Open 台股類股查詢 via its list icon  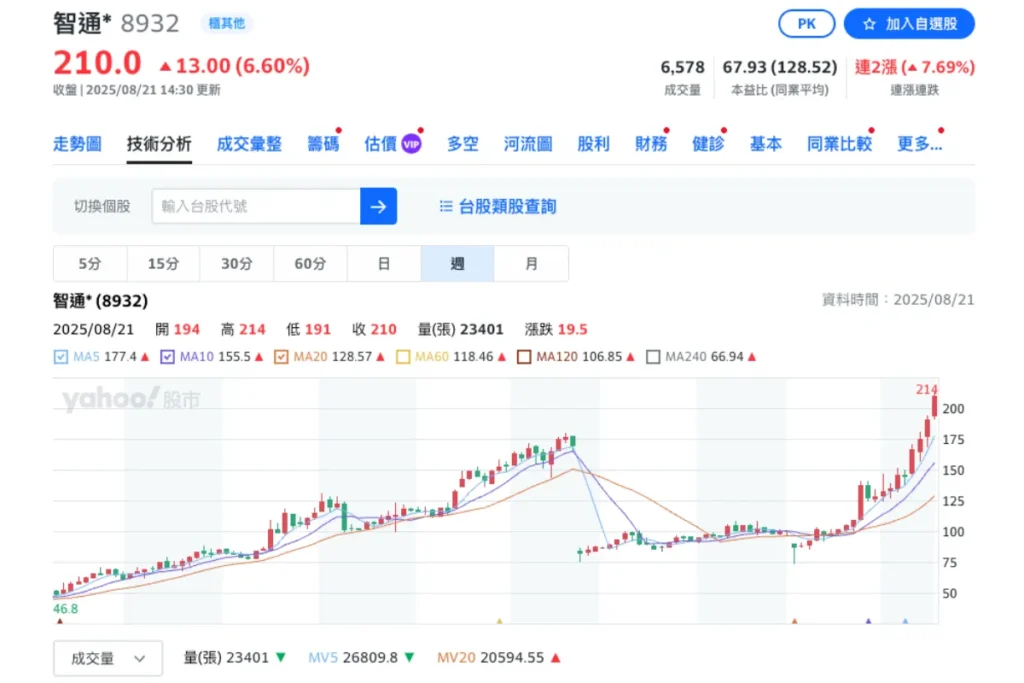(446, 207)
